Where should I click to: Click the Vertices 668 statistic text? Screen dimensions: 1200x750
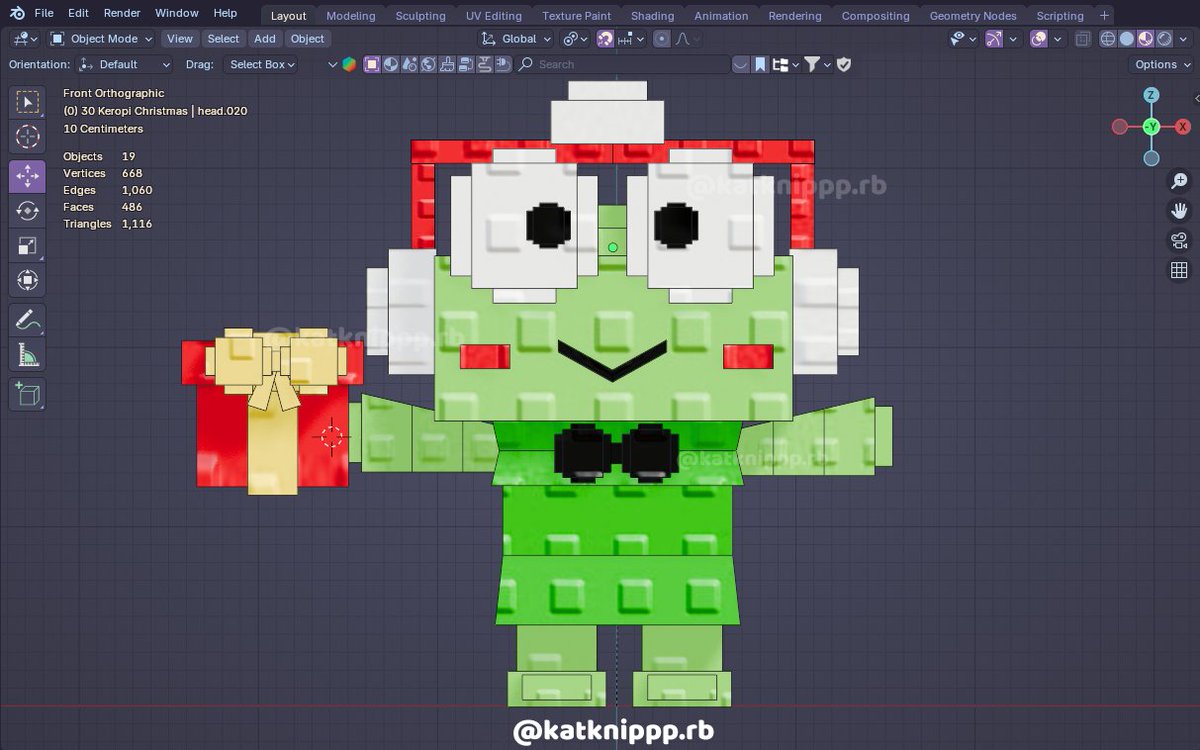click(103, 173)
